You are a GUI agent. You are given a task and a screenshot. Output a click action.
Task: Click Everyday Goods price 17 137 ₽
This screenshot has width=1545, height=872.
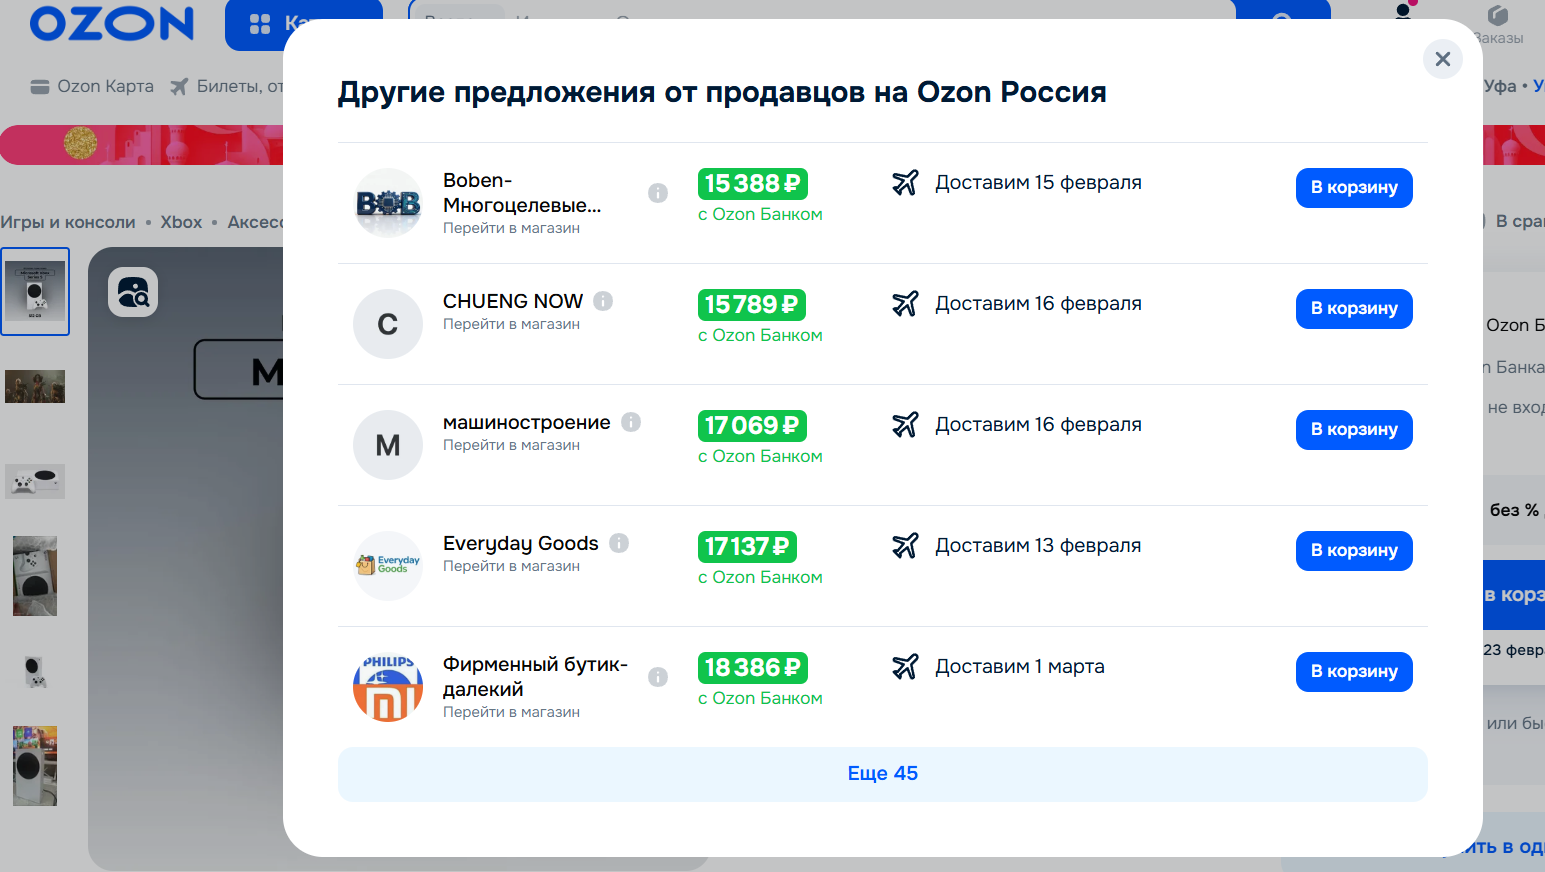[747, 547]
